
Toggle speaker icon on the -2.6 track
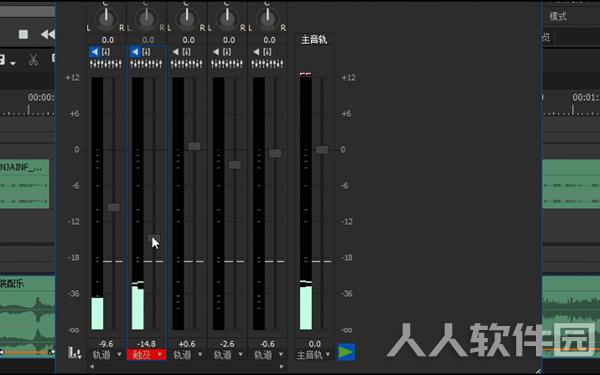point(216,52)
